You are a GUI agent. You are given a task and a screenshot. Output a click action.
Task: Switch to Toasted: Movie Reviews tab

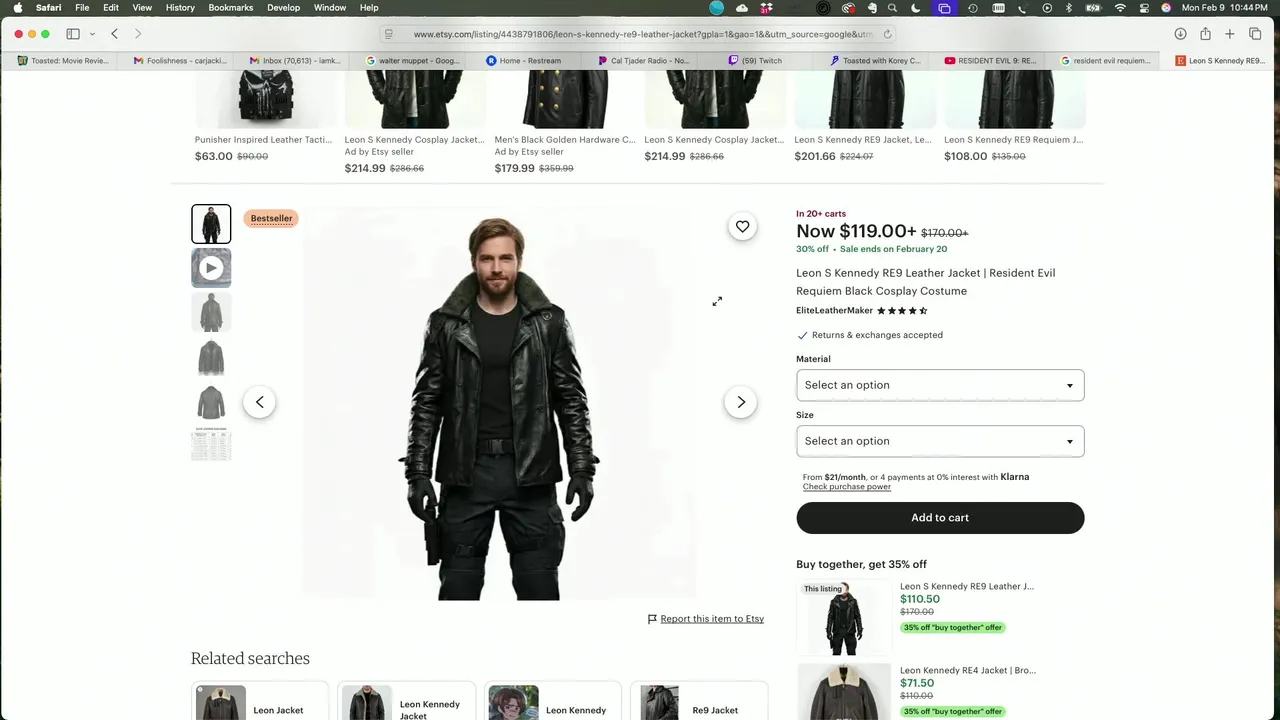(x=64, y=61)
